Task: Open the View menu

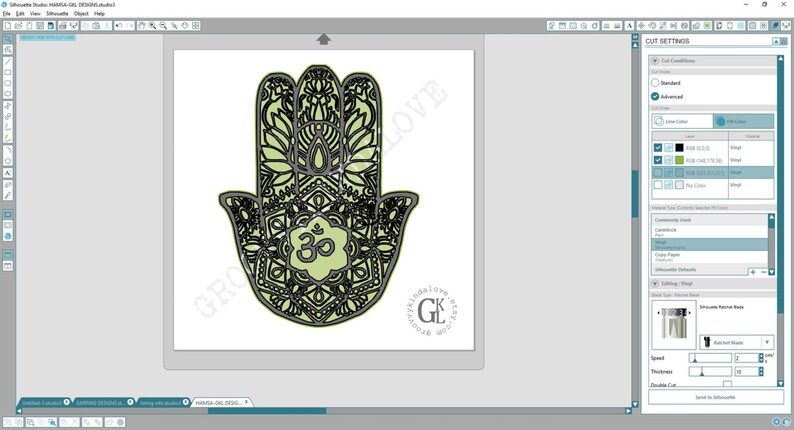Action: (35, 14)
